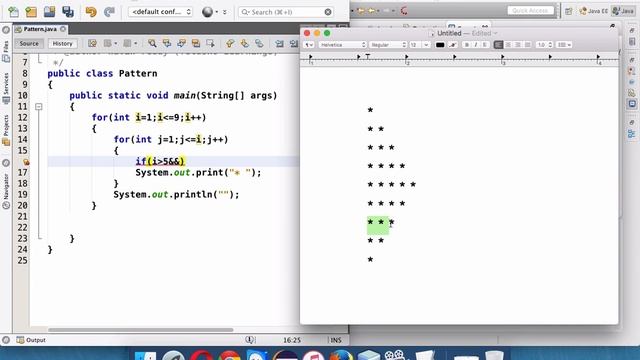Screen dimensions: 640x360
Task: Open the browser selector dropdown arrow
Action: coord(216,12)
